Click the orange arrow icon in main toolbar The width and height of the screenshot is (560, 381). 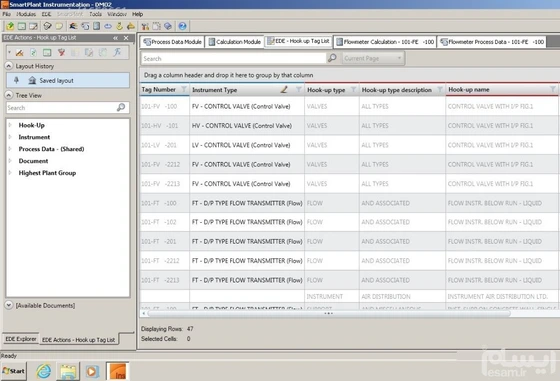click(131, 26)
